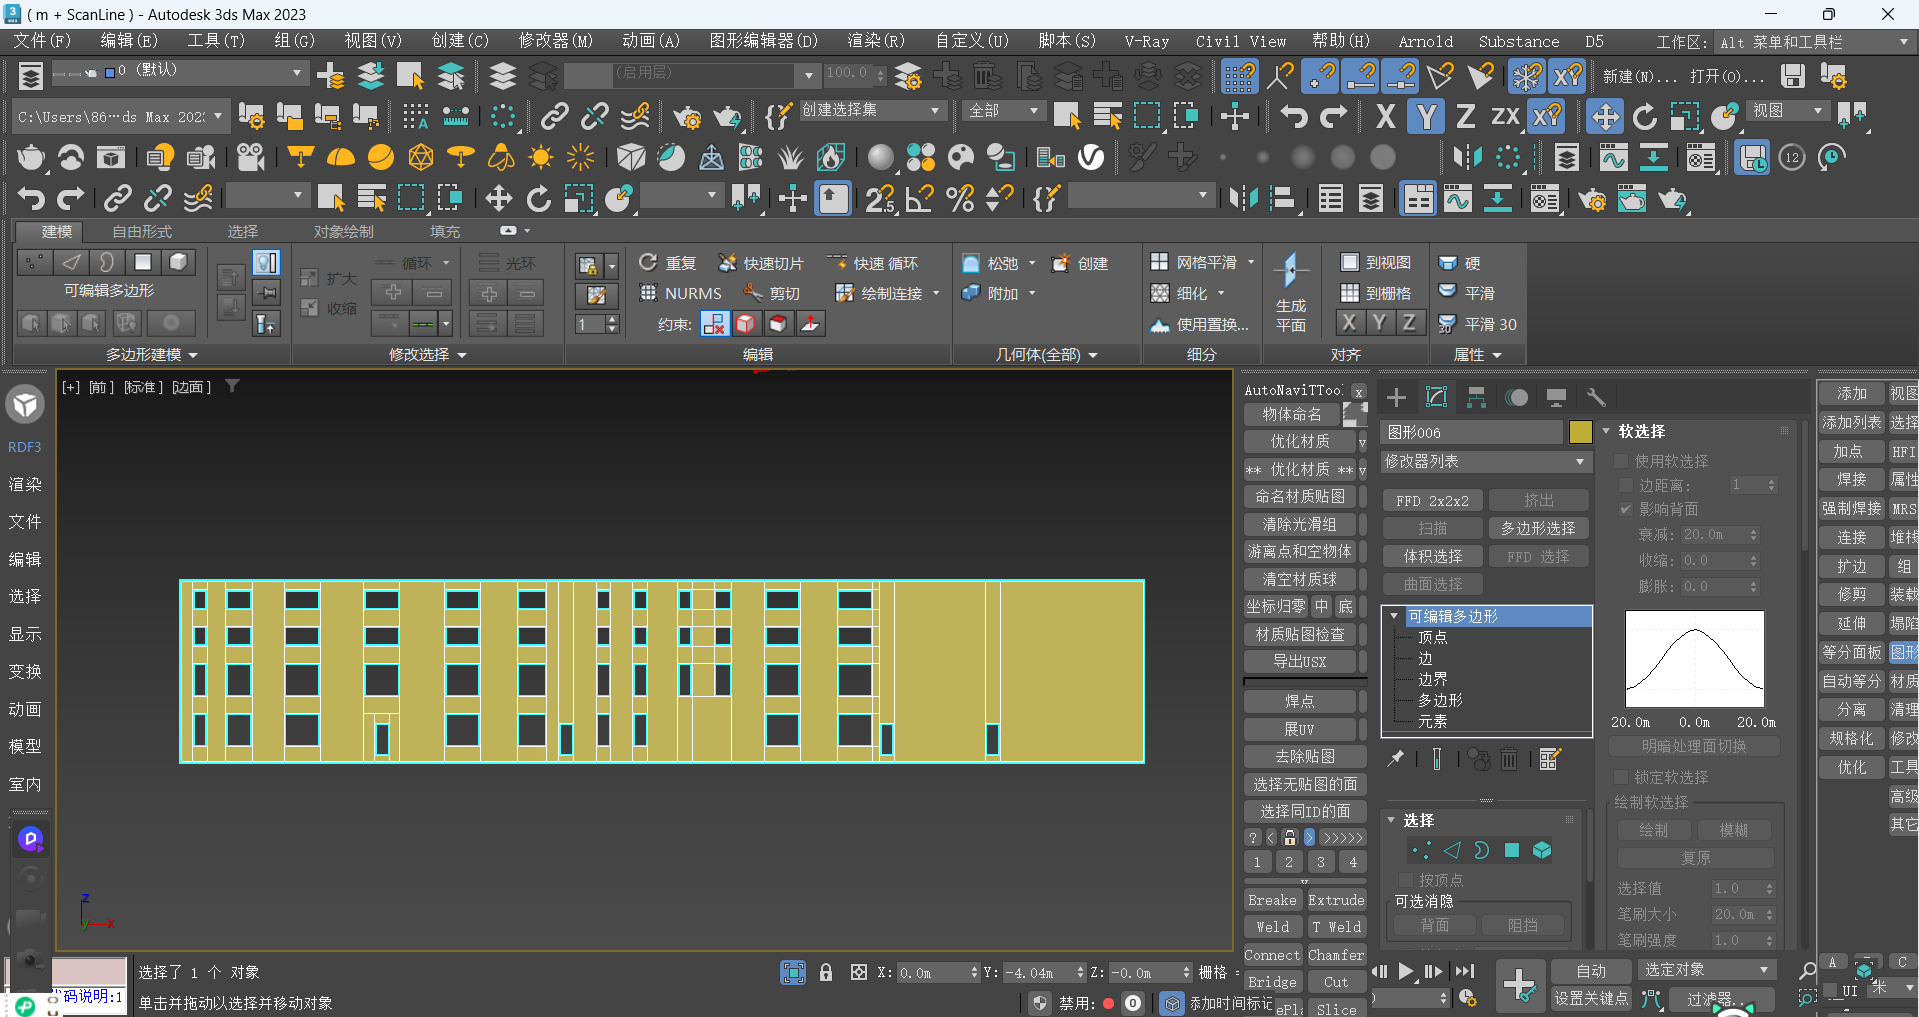Select Element sub-object level icon

(x=1542, y=850)
